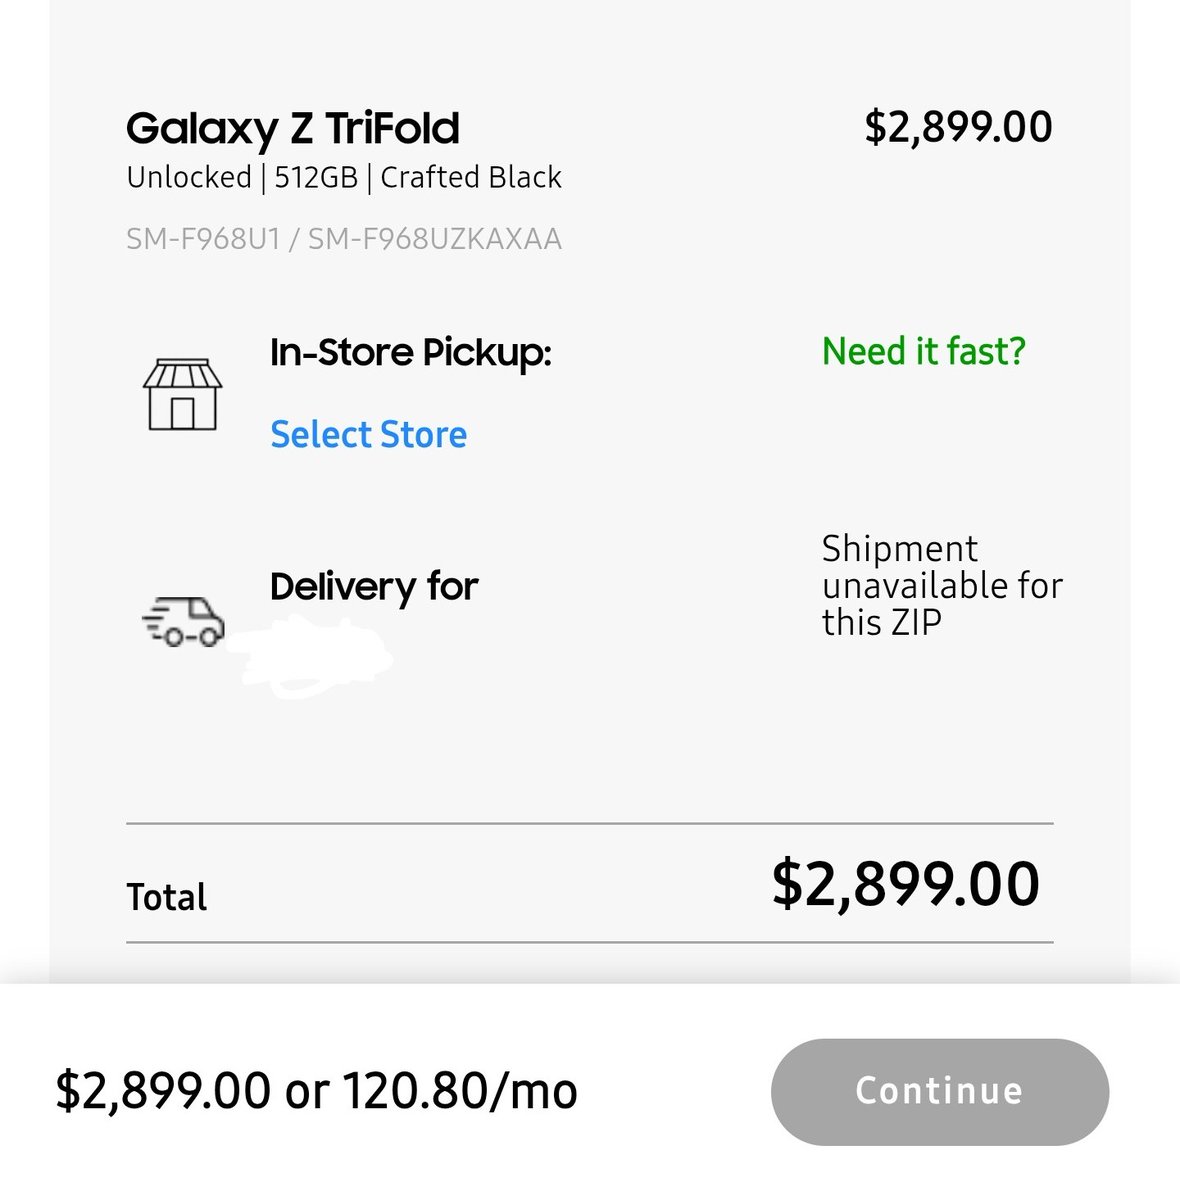1180x1200 pixels.
Task: Click the 512GB storage spec
Action: coord(315,178)
